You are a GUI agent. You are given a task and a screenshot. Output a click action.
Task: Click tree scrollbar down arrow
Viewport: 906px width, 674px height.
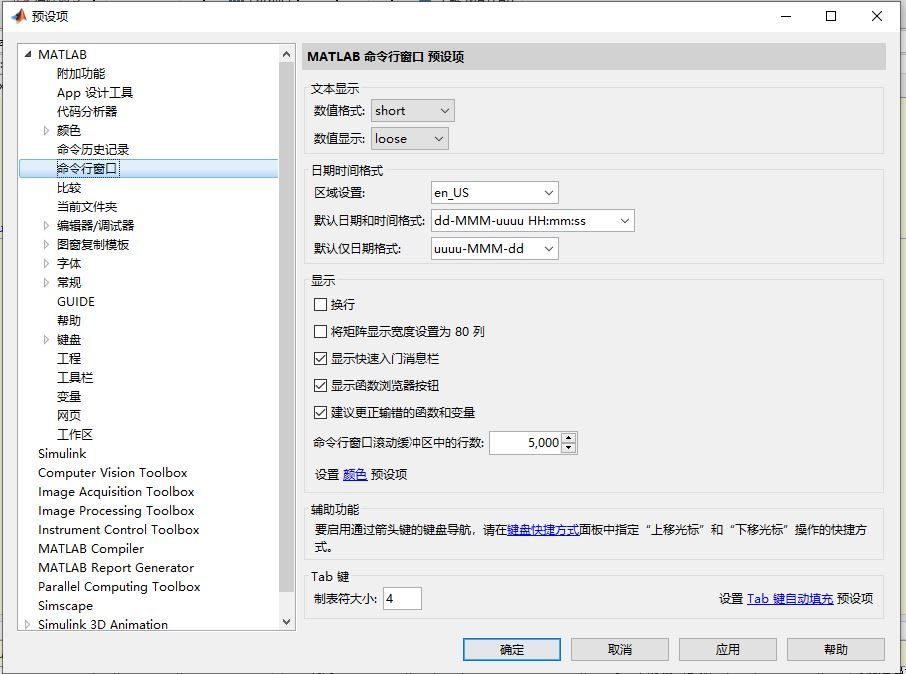(x=287, y=622)
